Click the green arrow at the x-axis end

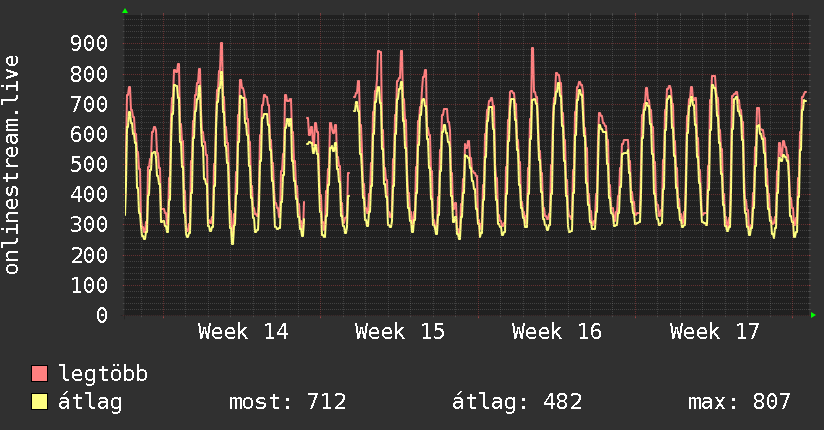pos(813,315)
